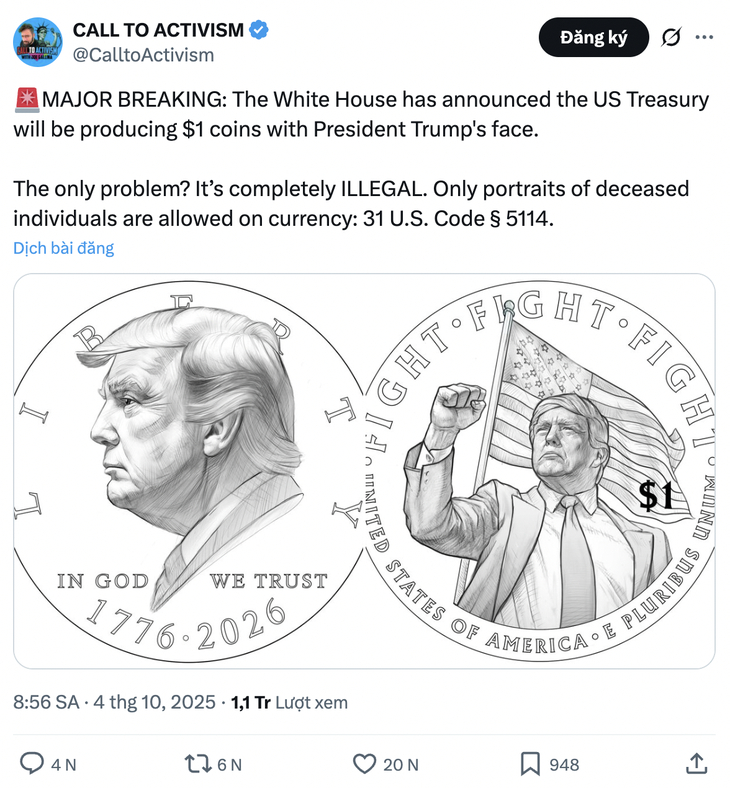
Task: Click the 6 N repost count
Action: click(230, 764)
